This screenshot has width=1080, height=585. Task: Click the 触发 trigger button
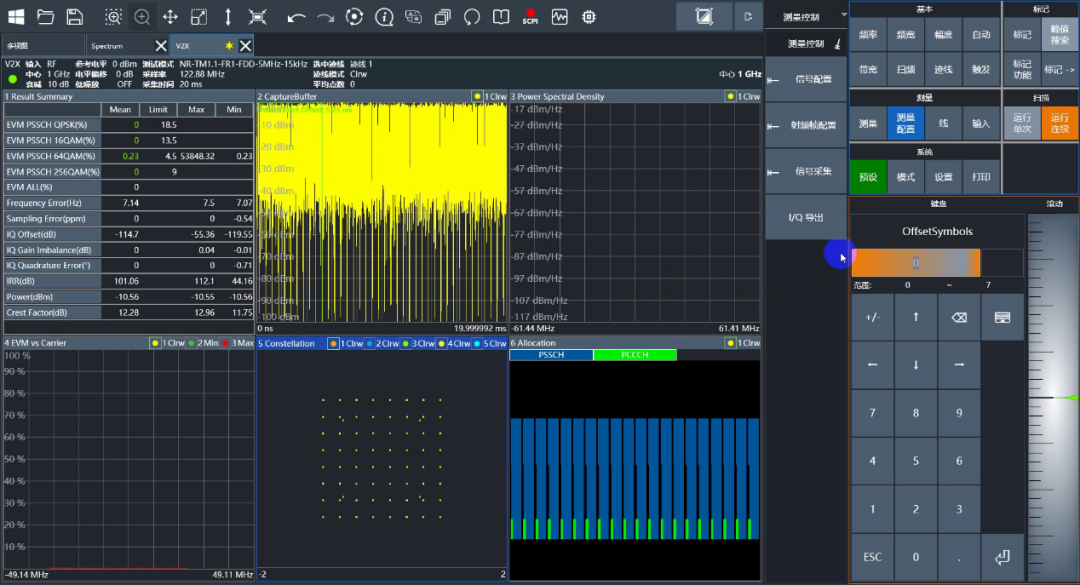point(981,70)
